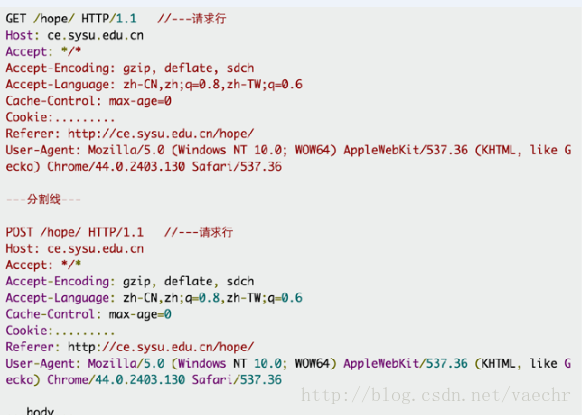This screenshot has width=582, height=415.
Task: Click the "GET /hope/ HTTP/1.1" request line
Action: click(x=71, y=19)
